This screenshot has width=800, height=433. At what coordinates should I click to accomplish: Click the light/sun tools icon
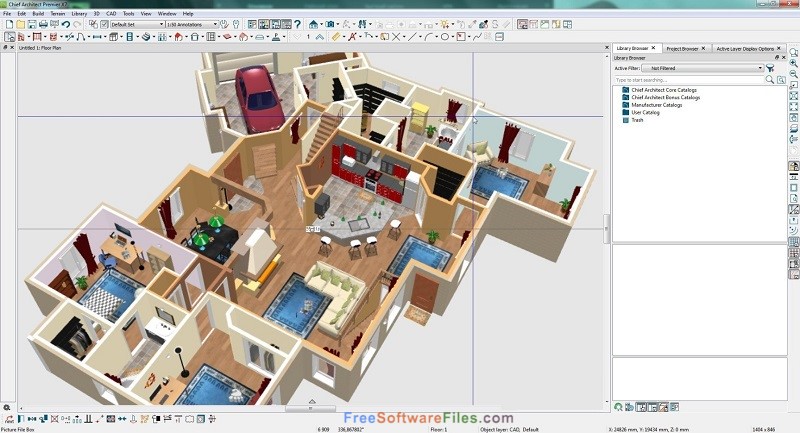coord(444,24)
